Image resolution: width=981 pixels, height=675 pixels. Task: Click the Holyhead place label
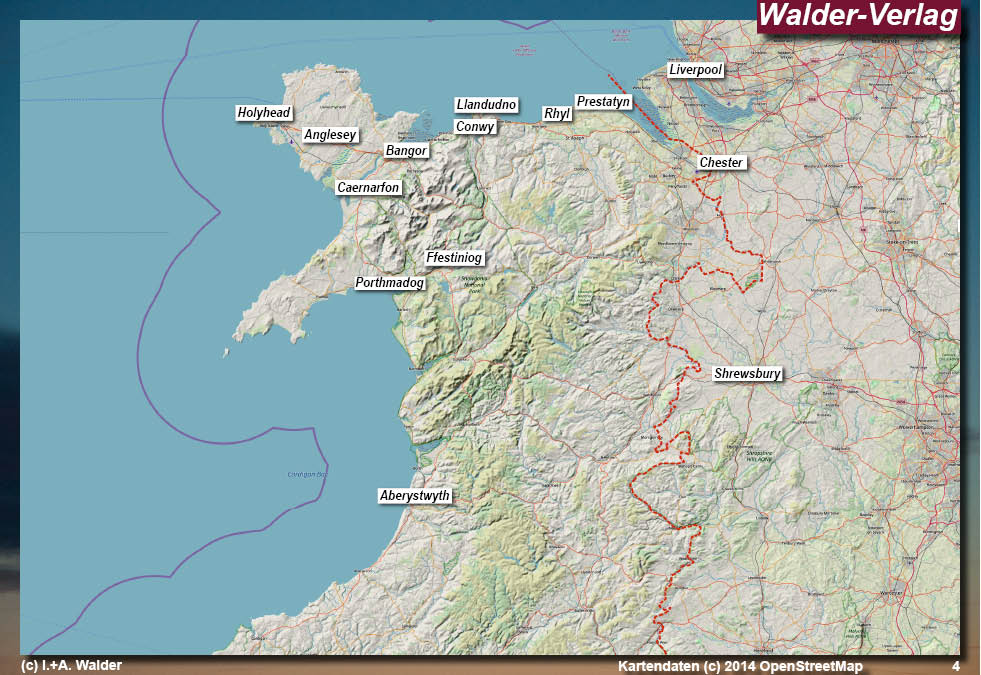(264, 113)
